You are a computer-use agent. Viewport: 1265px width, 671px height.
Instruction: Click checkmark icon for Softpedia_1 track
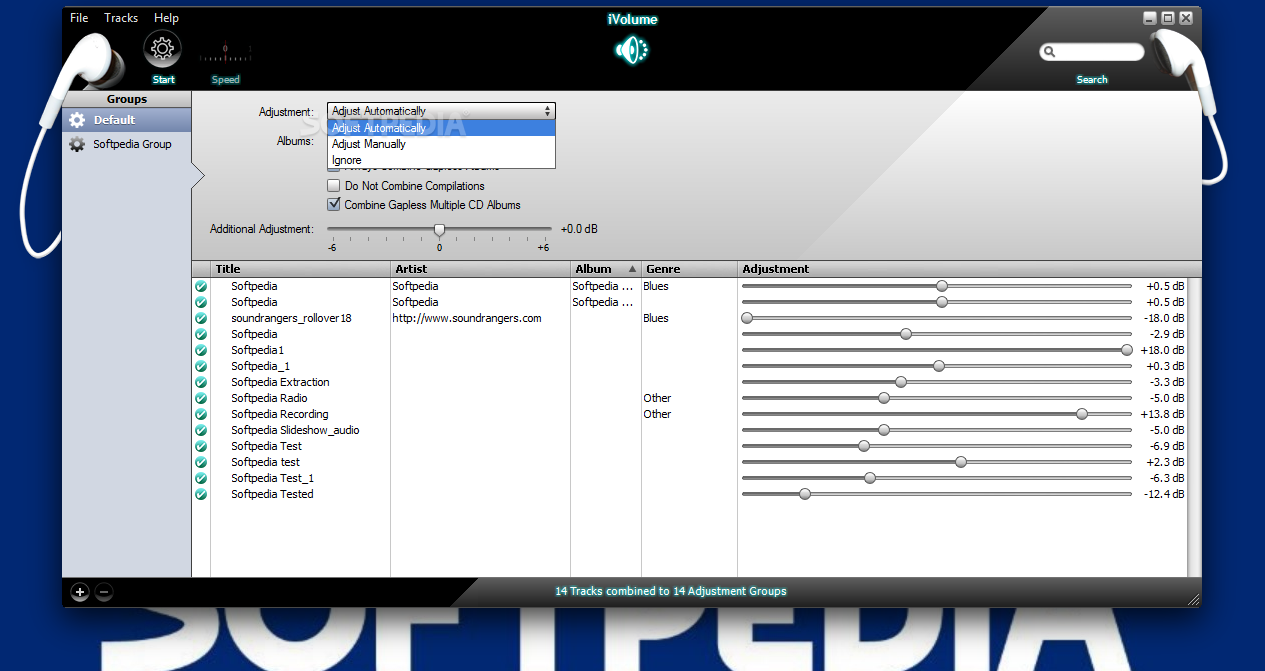tap(201, 366)
